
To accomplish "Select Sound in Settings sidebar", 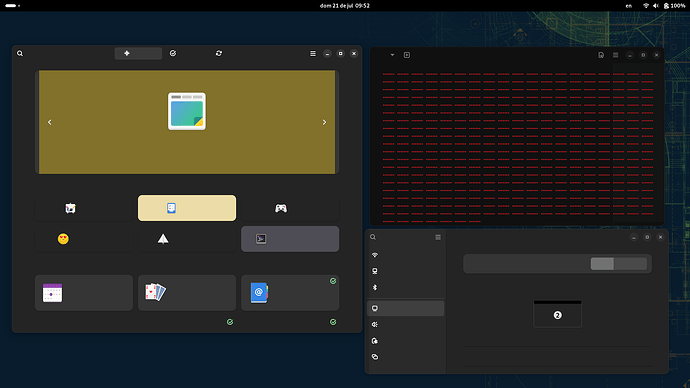I will pos(405,325).
